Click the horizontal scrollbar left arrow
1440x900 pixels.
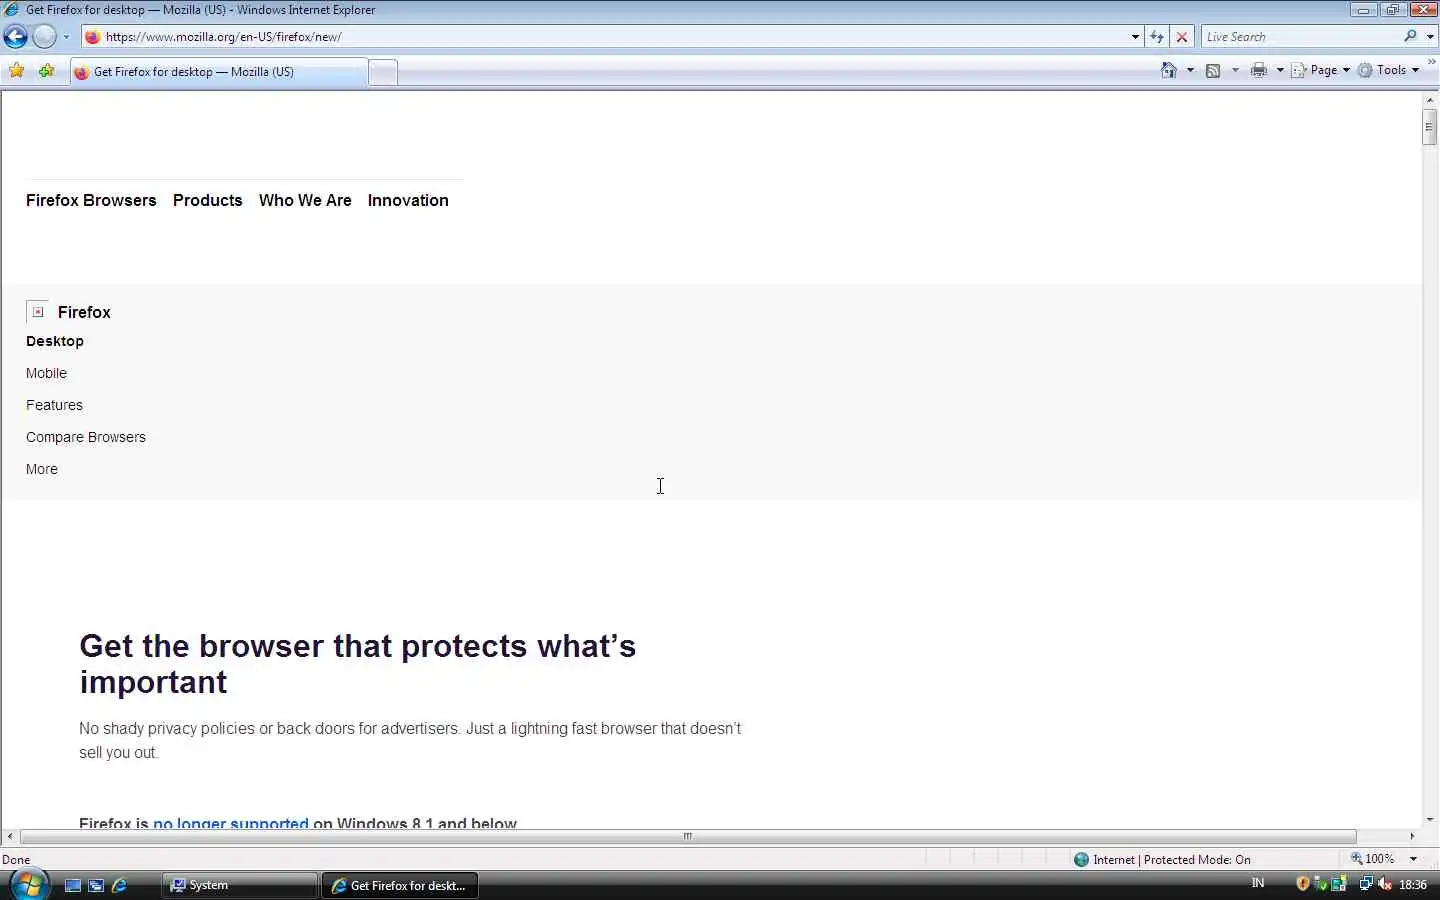click(x=10, y=836)
